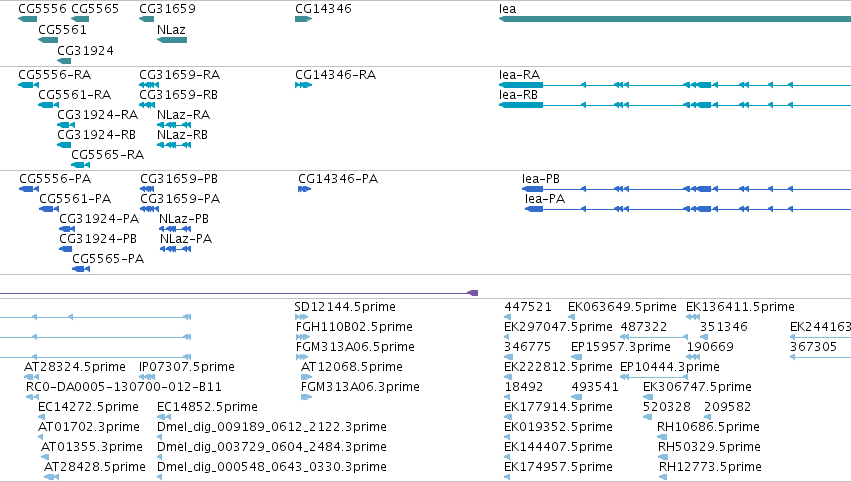The width and height of the screenshot is (851, 482).
Task: Click the 447521 feature label
Action: (528, 307)
